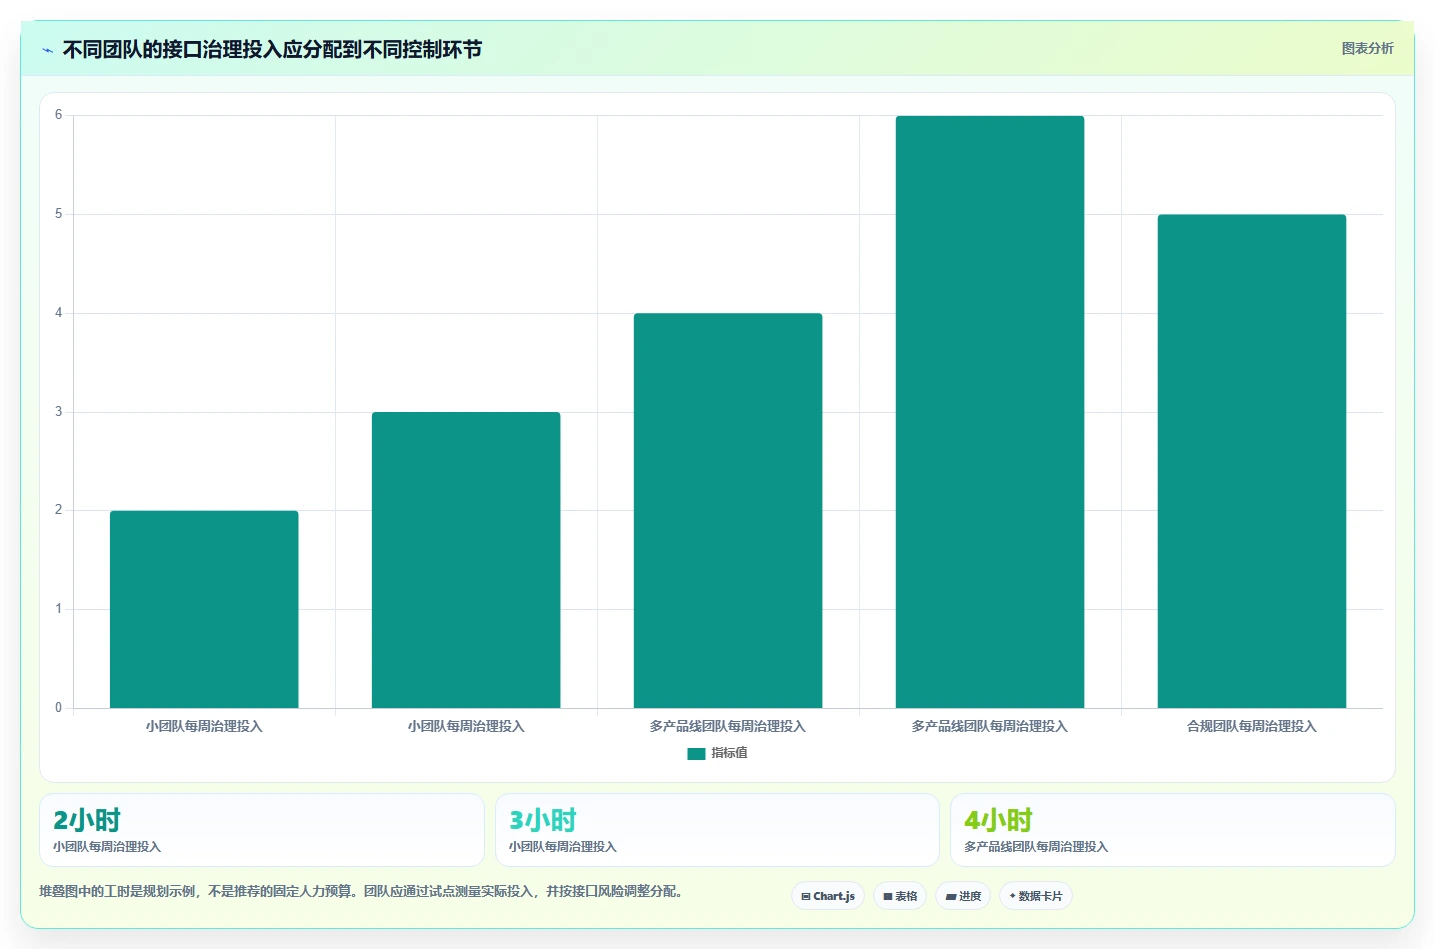Select the 进度 chip
The image size is (1435, 949).
point(963,896)
